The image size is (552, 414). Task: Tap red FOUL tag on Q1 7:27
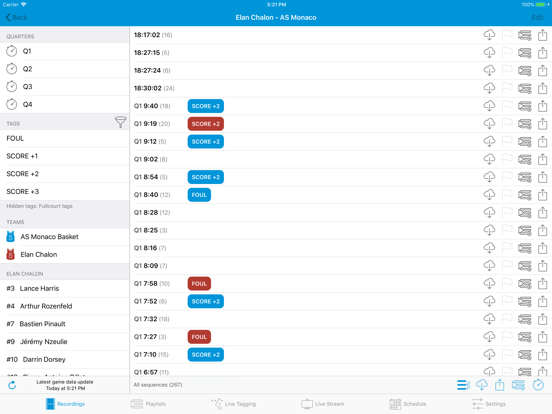tap(199, 337)
